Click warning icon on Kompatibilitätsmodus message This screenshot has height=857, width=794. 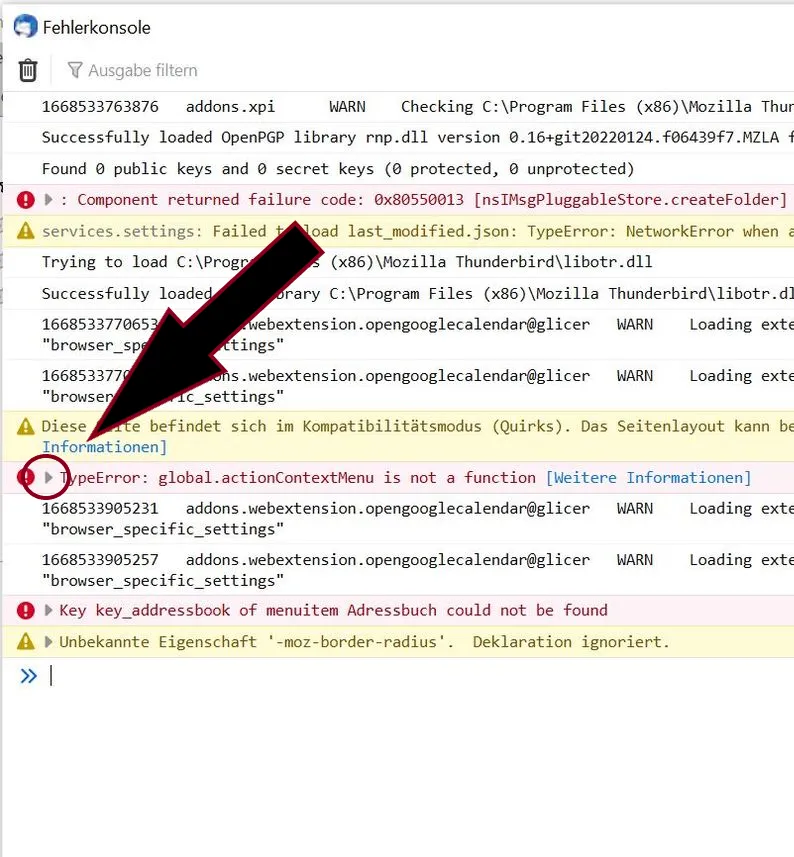[26, 426]
